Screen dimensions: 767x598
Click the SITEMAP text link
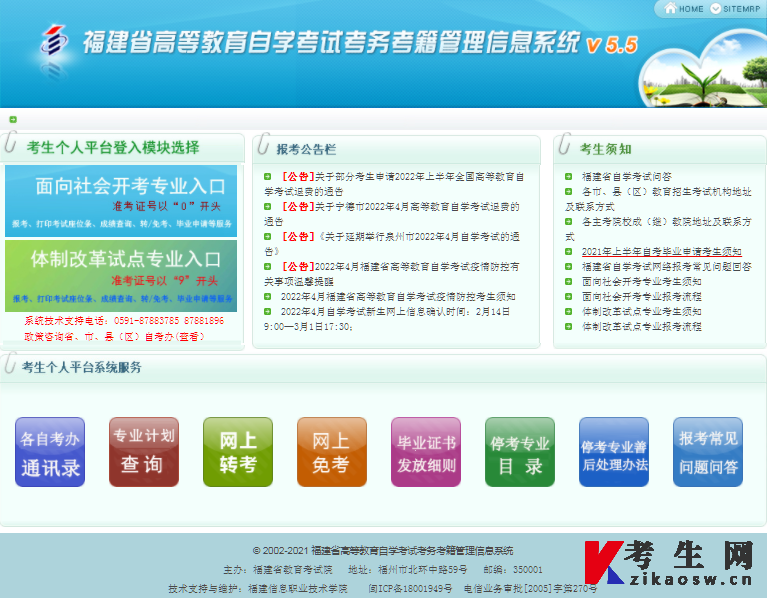pos(742,9)
